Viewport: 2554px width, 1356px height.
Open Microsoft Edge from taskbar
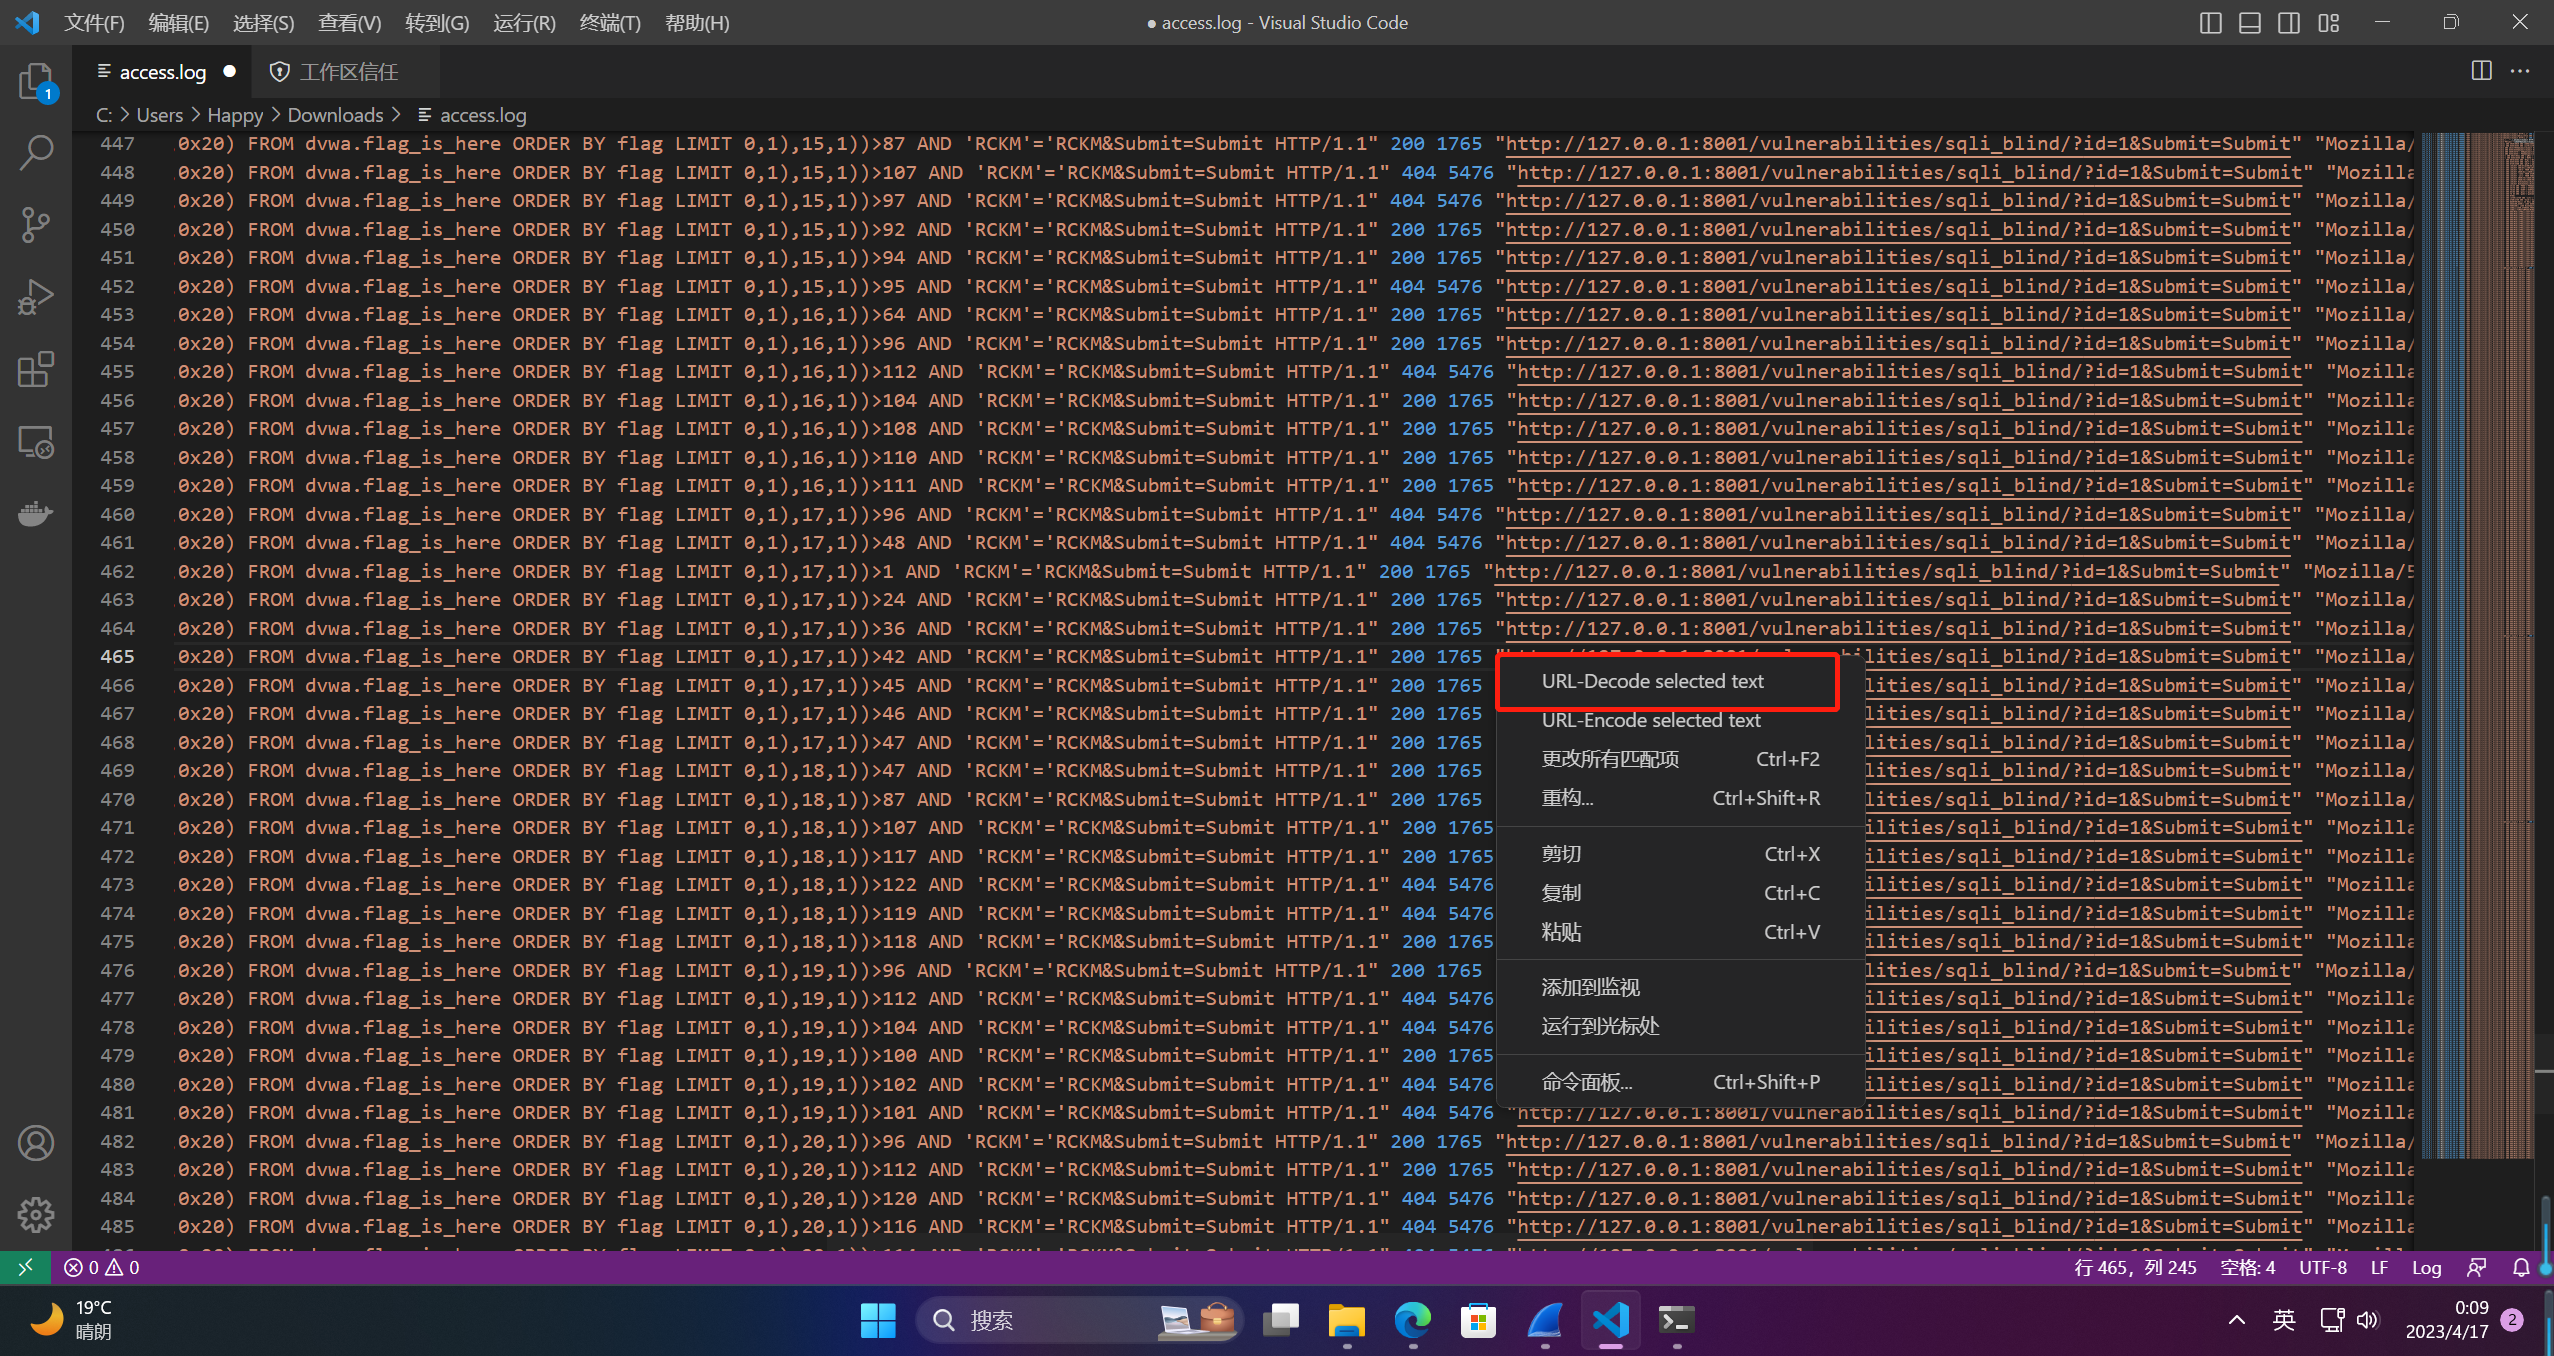(1412, 1320)
